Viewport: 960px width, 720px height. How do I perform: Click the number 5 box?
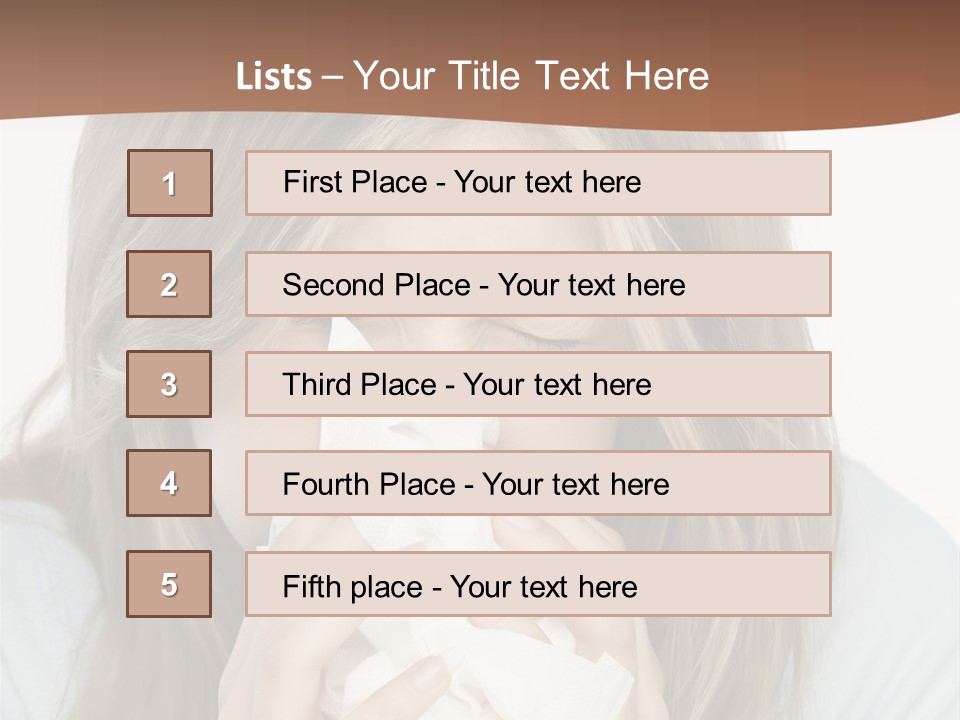[169, 584]
